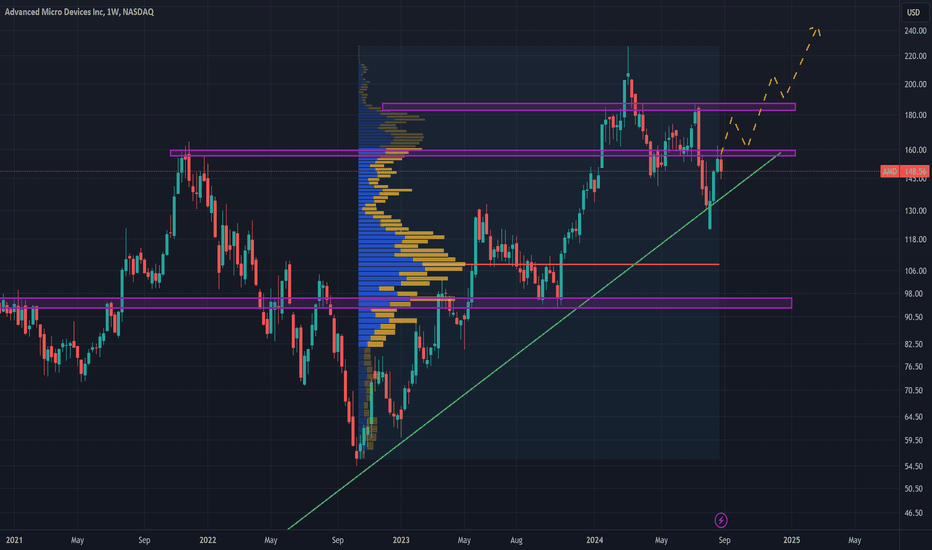Click the 70.50 price axis label
Screen dimensions: 932x550
915,391
